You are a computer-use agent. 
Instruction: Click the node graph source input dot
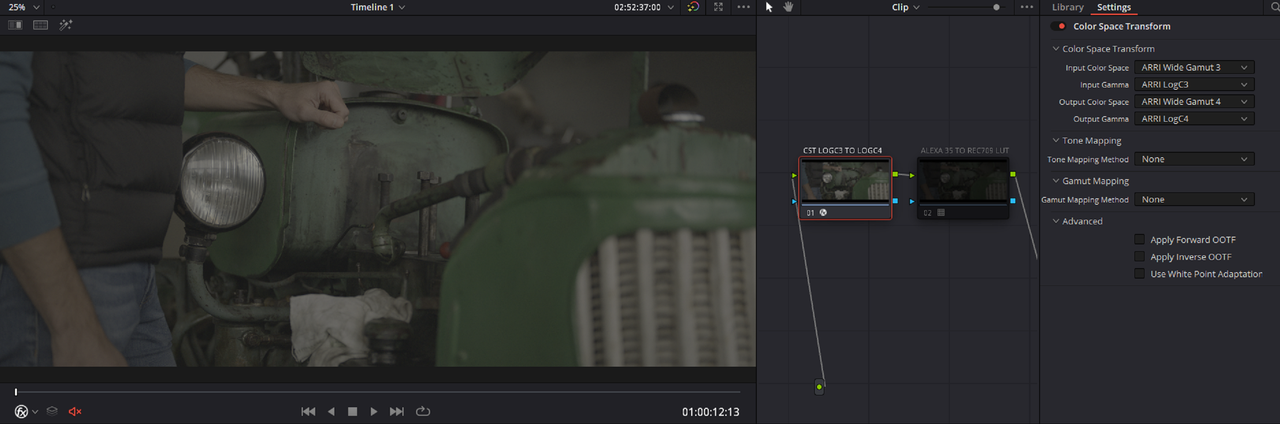click(819, 386)
